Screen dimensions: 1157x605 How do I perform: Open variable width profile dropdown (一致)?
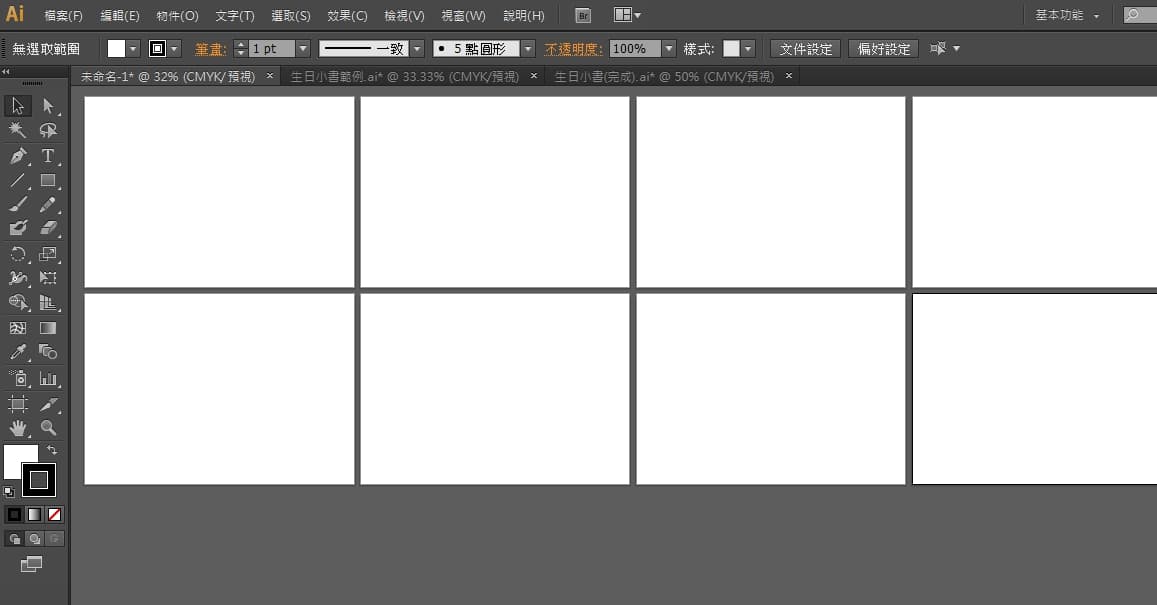click(417, 49)
